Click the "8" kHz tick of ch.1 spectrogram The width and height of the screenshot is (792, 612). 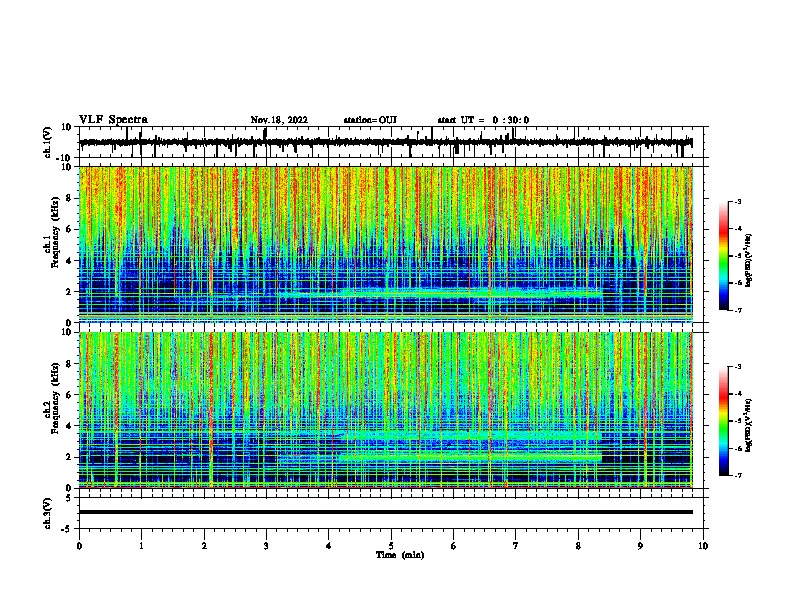pos(70,198)
